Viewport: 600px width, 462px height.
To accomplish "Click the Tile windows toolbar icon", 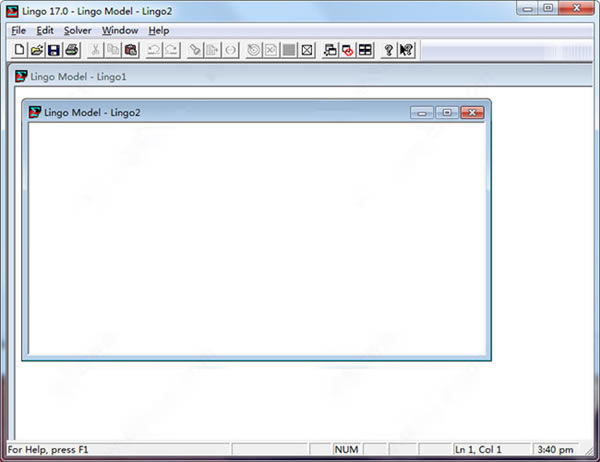I will coord(365,49).
